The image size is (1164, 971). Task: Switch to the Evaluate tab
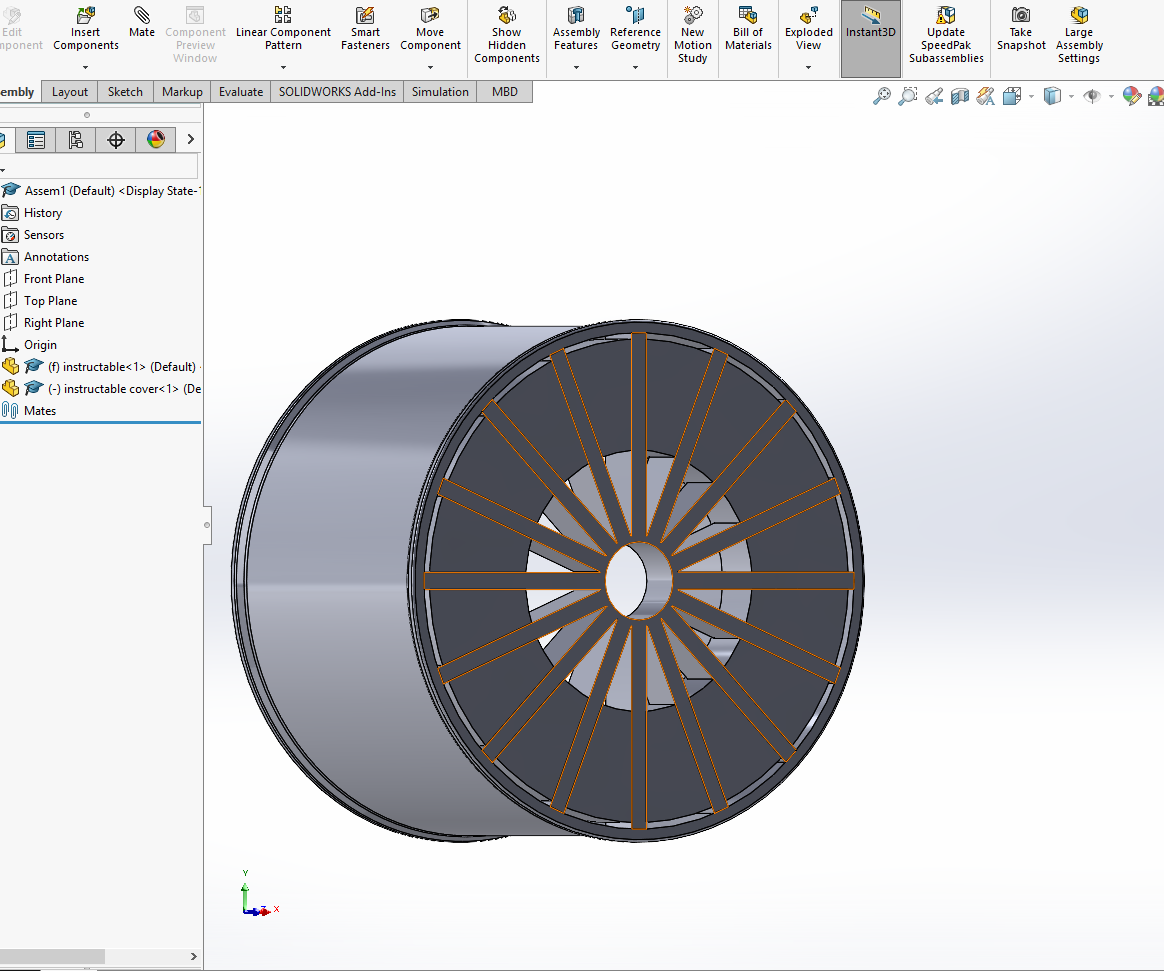(240, 91)
